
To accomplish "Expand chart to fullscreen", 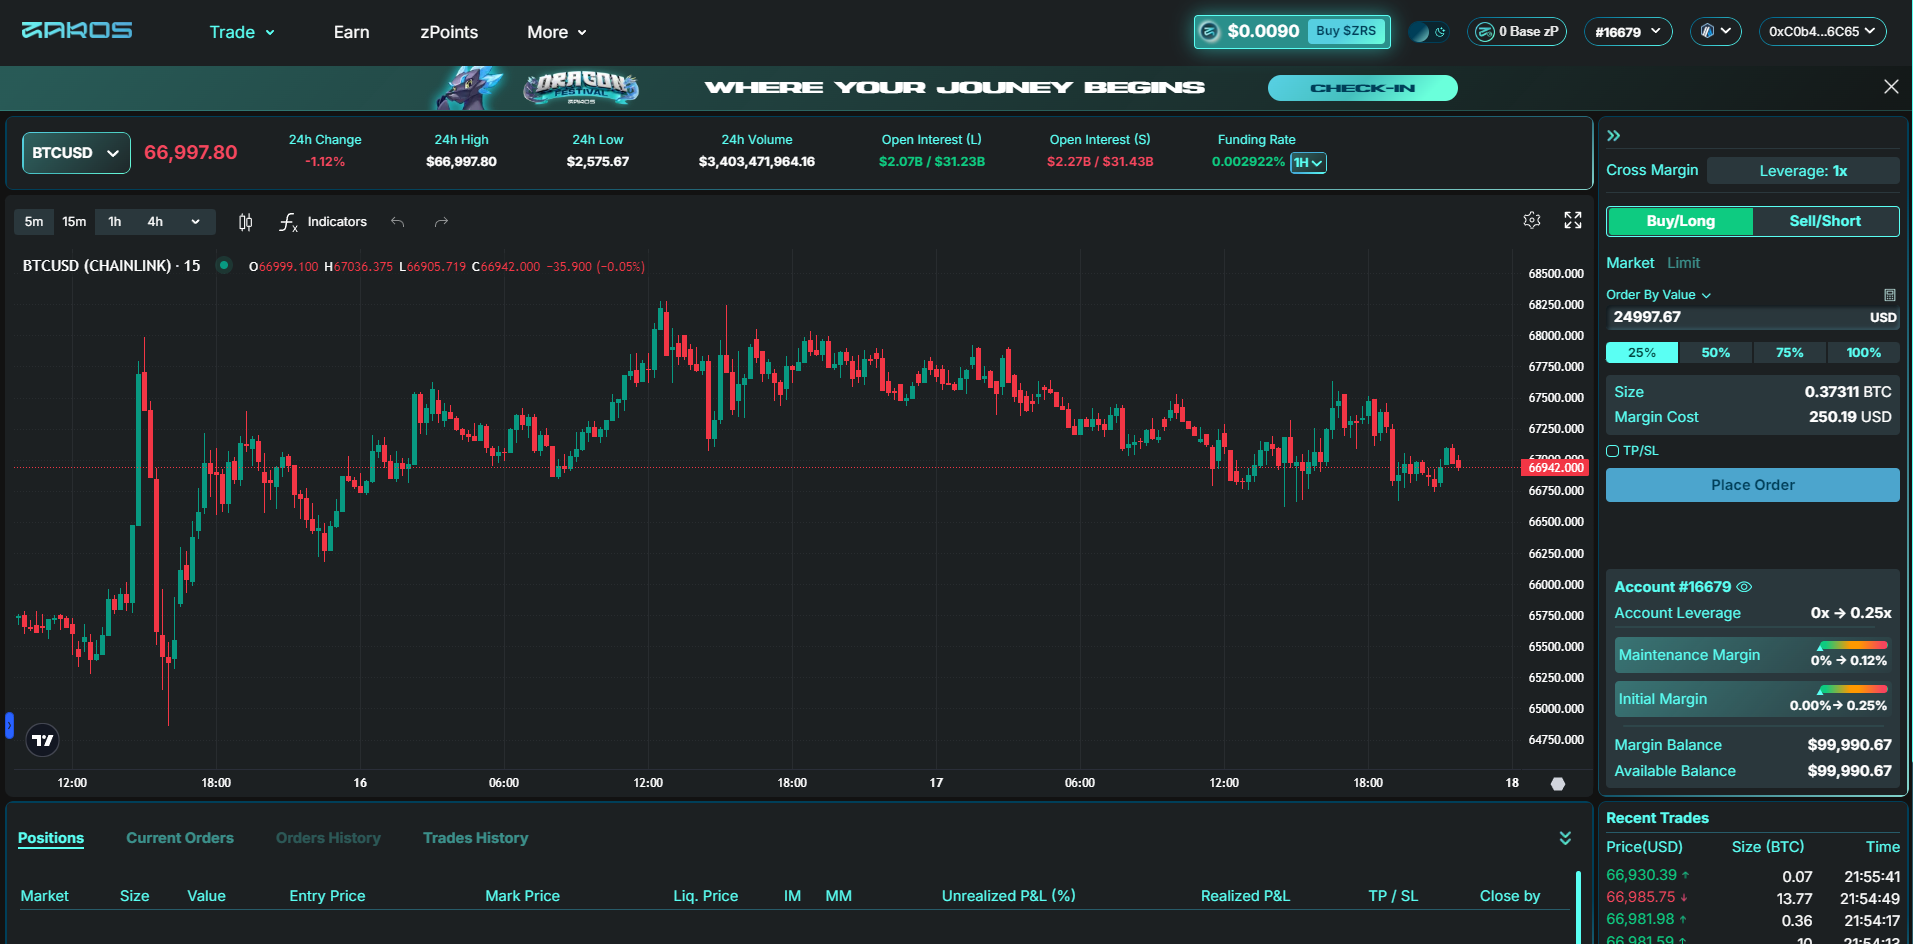I will click(1573, 220).
